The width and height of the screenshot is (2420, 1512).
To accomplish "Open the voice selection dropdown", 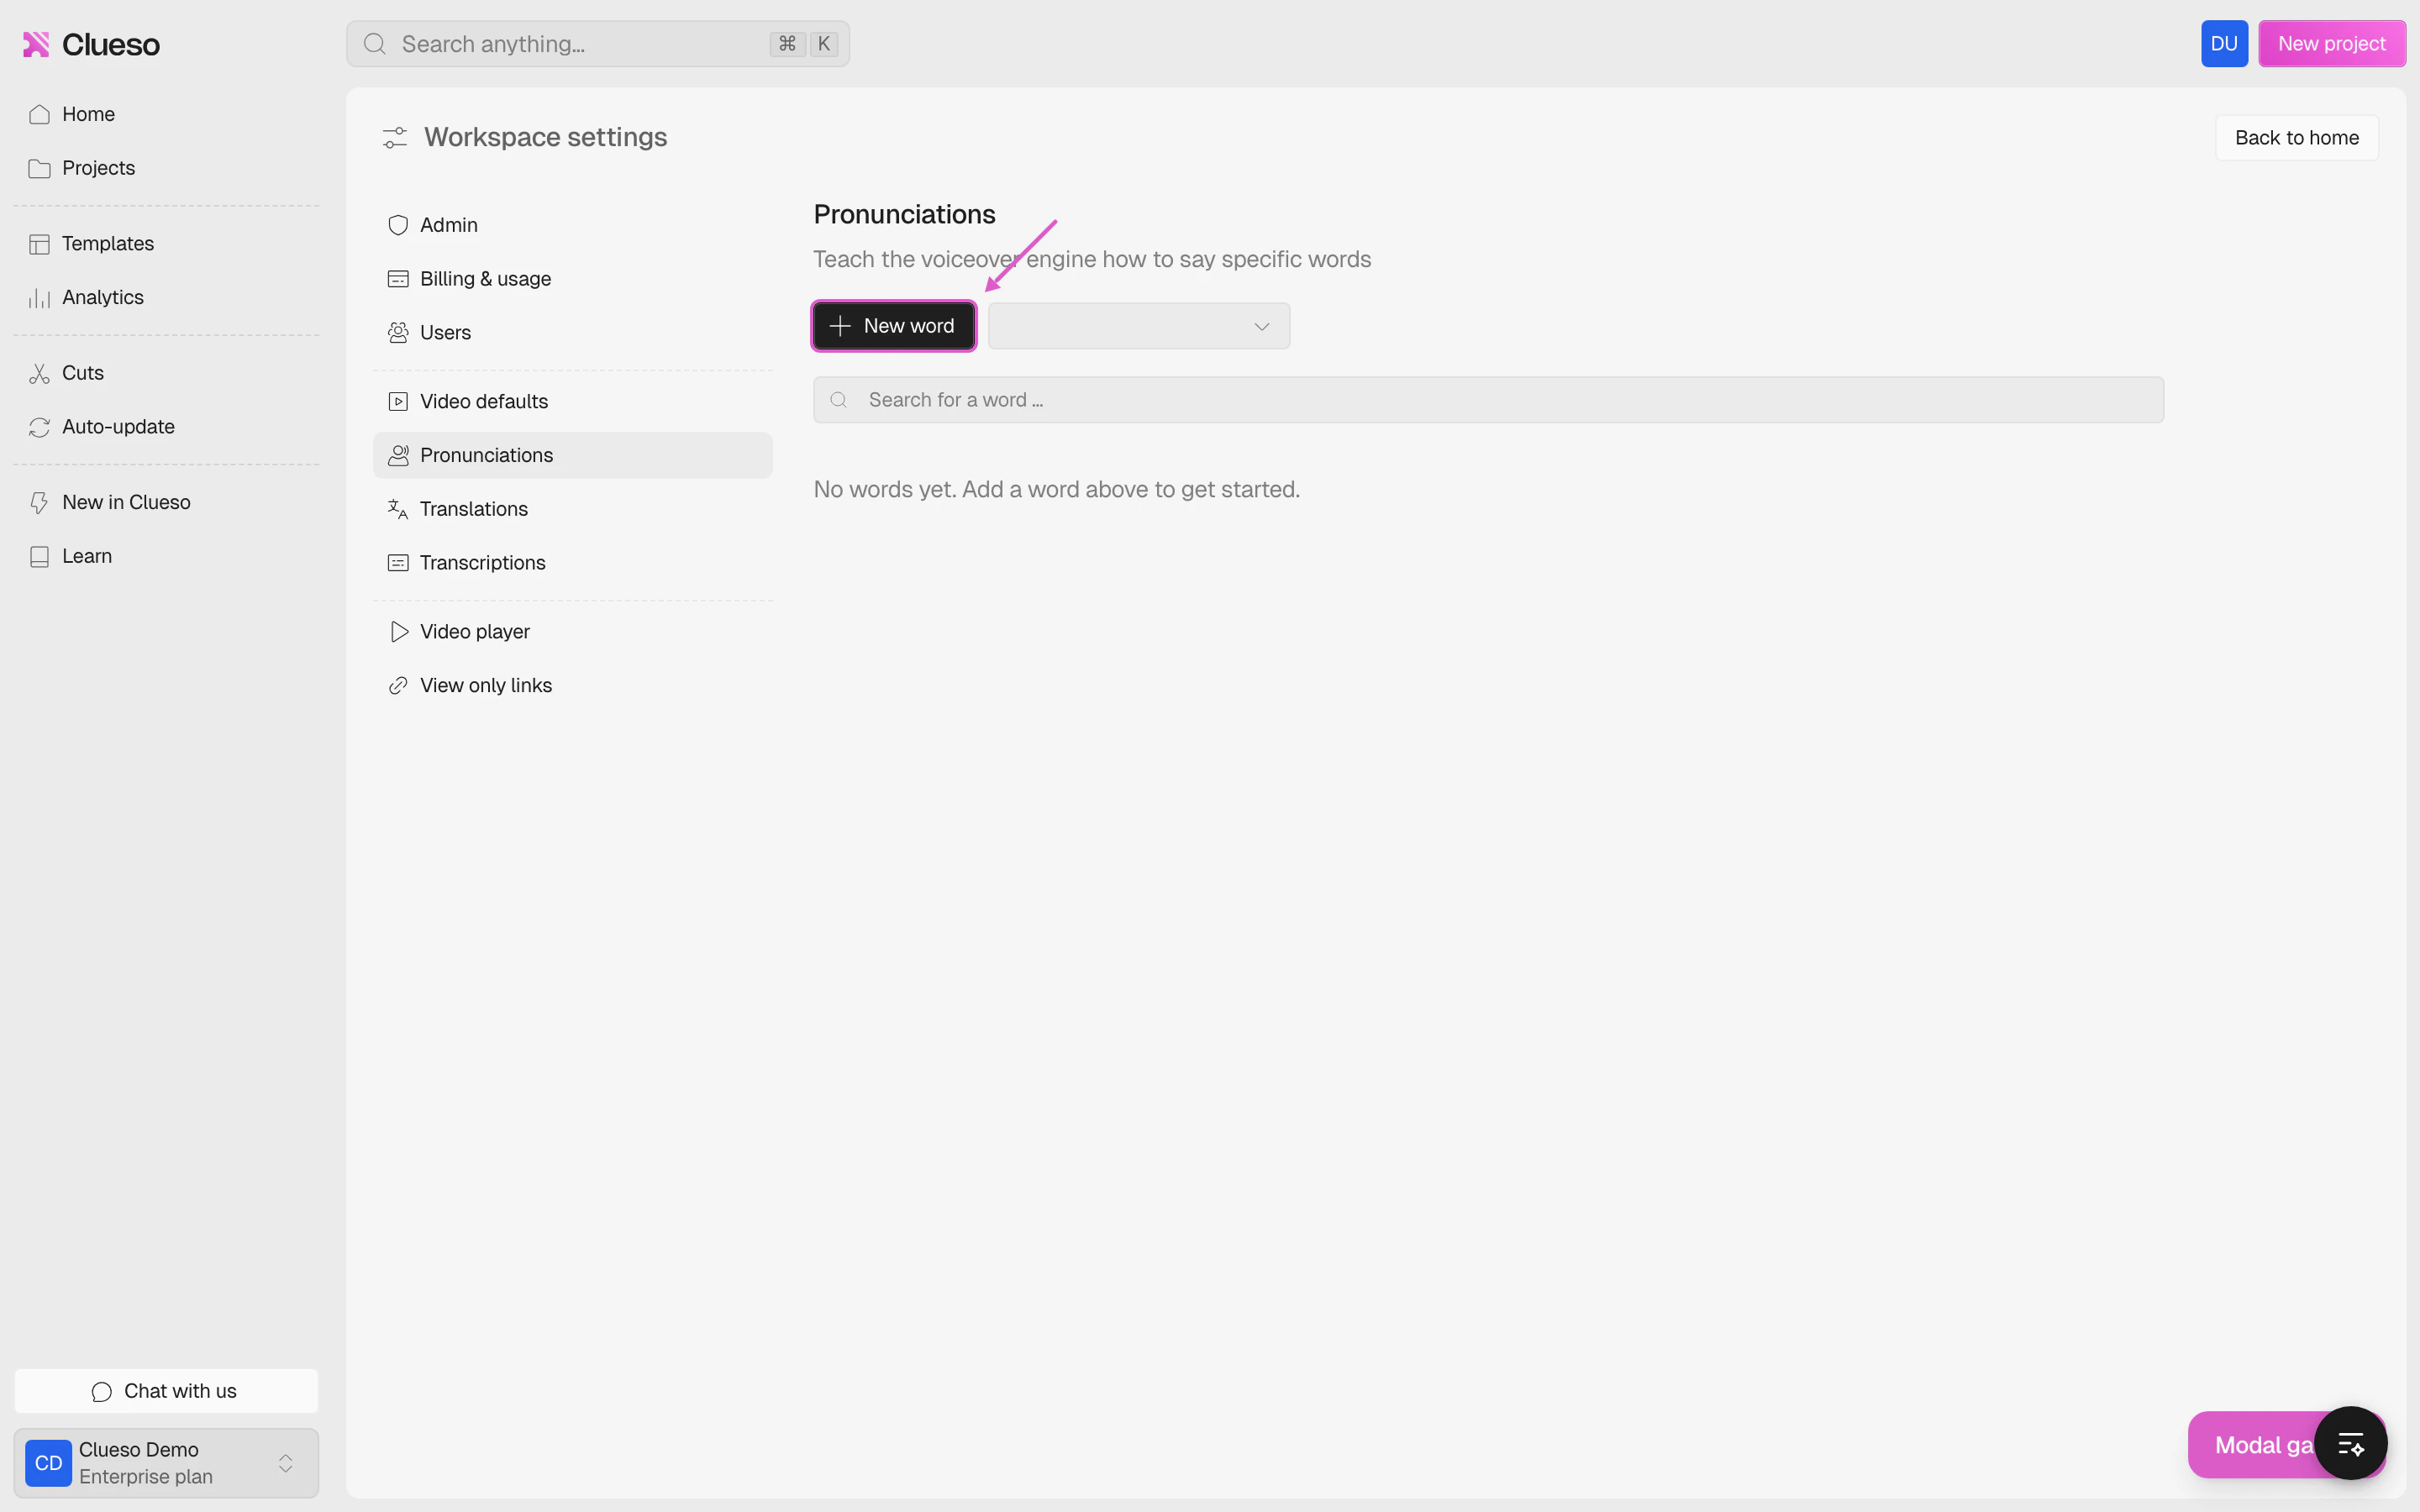I will pos(1138,325).
